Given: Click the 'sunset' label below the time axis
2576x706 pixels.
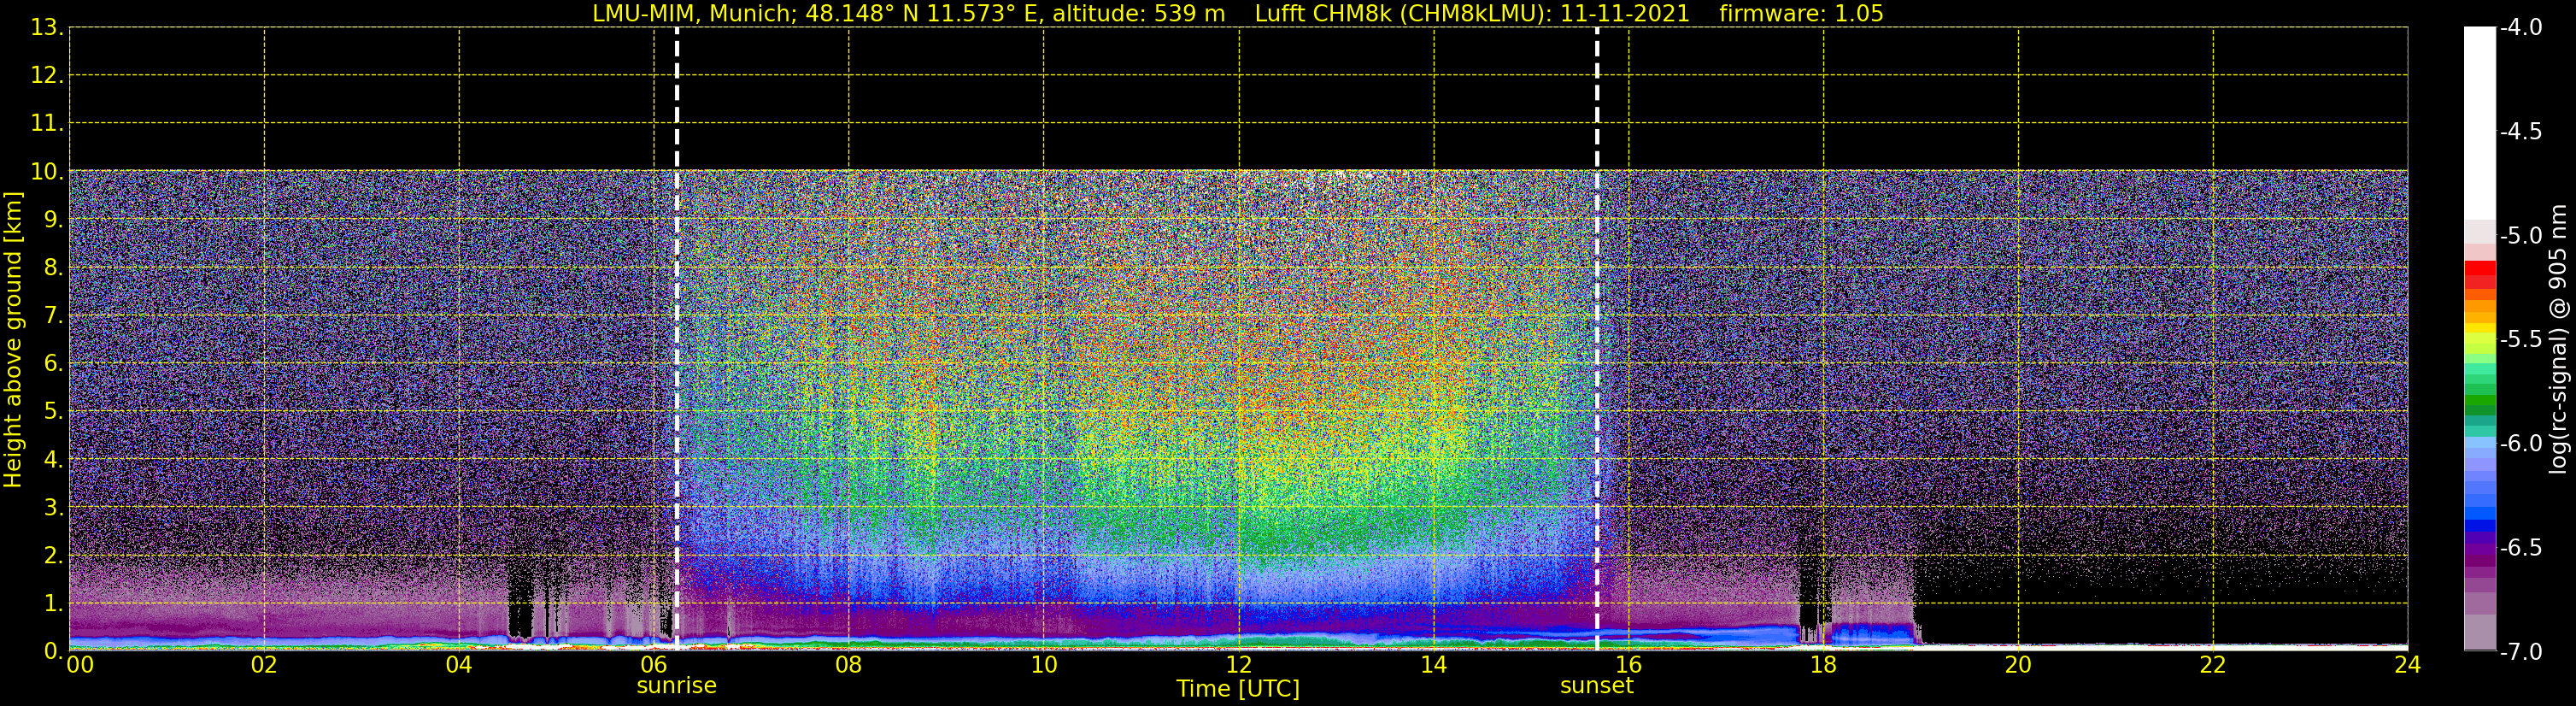Looking at the screenshot, I should click(1596, 686).
